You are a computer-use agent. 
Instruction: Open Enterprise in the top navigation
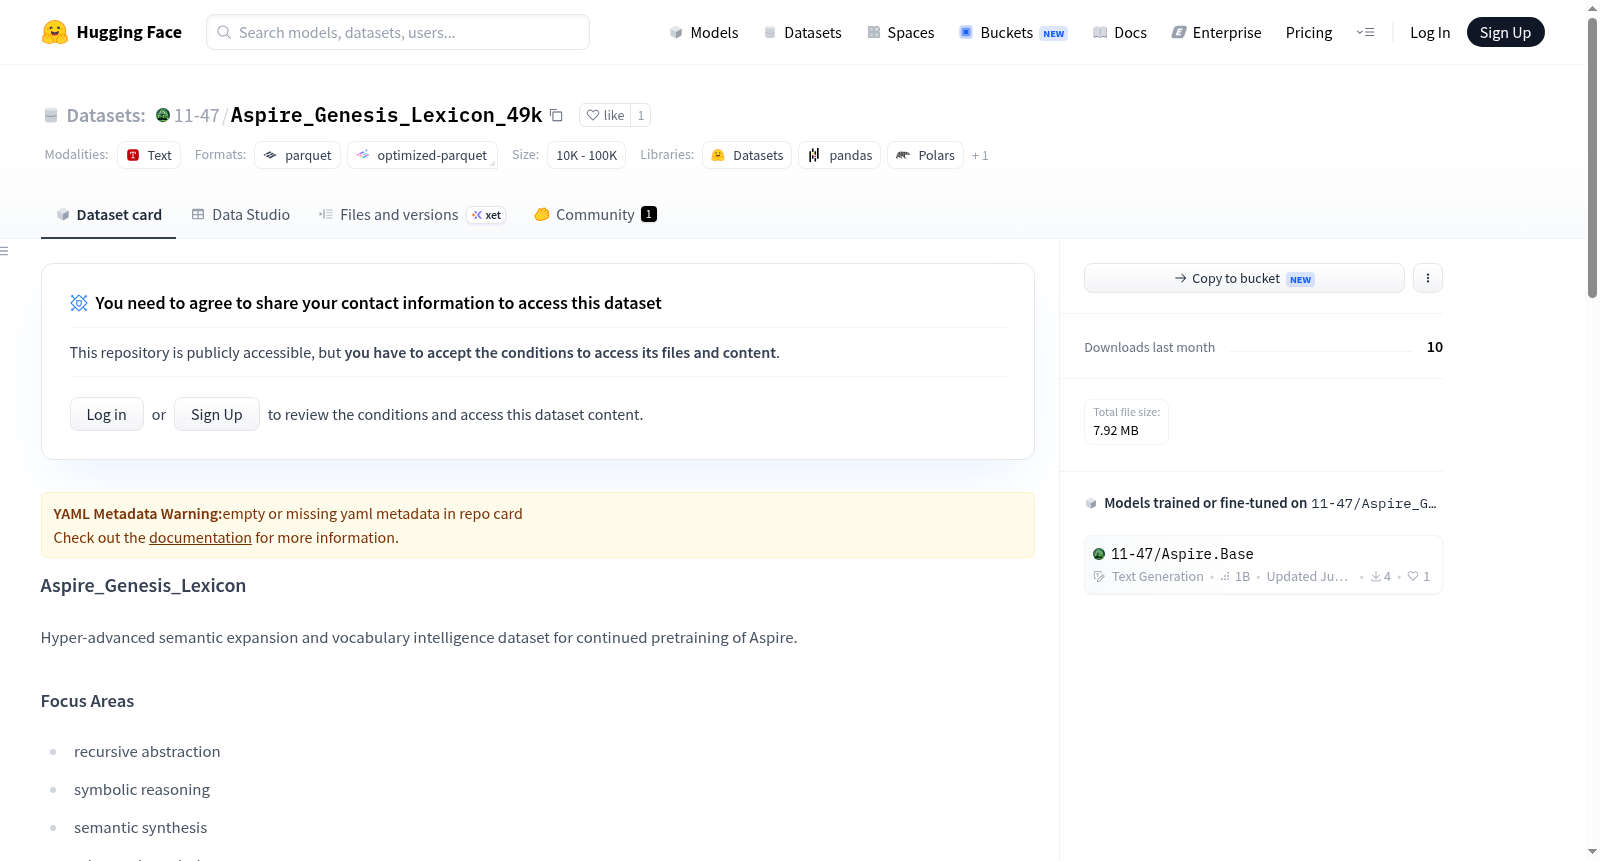click(x=1216, y=32)
